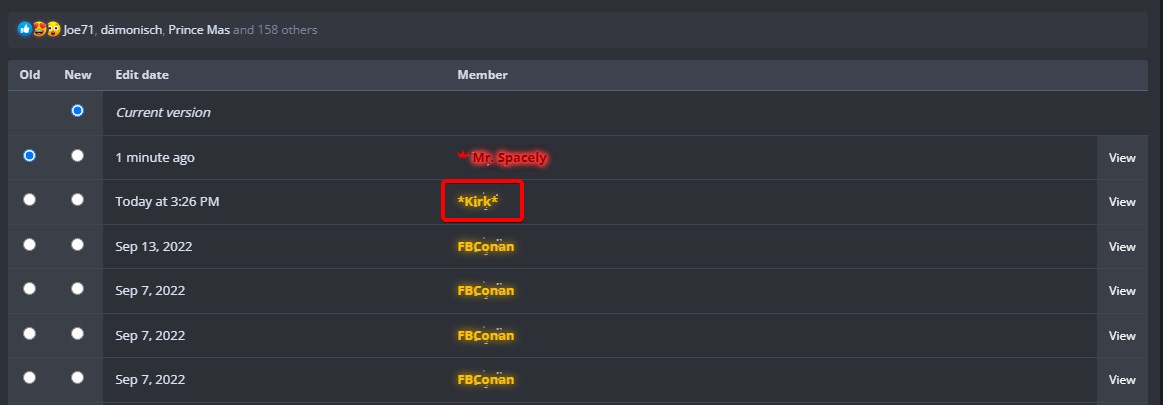Choose Old radio for Today at 3:26 PM
This screenshot has width=1163, height=405.
[x=30, y=200]
